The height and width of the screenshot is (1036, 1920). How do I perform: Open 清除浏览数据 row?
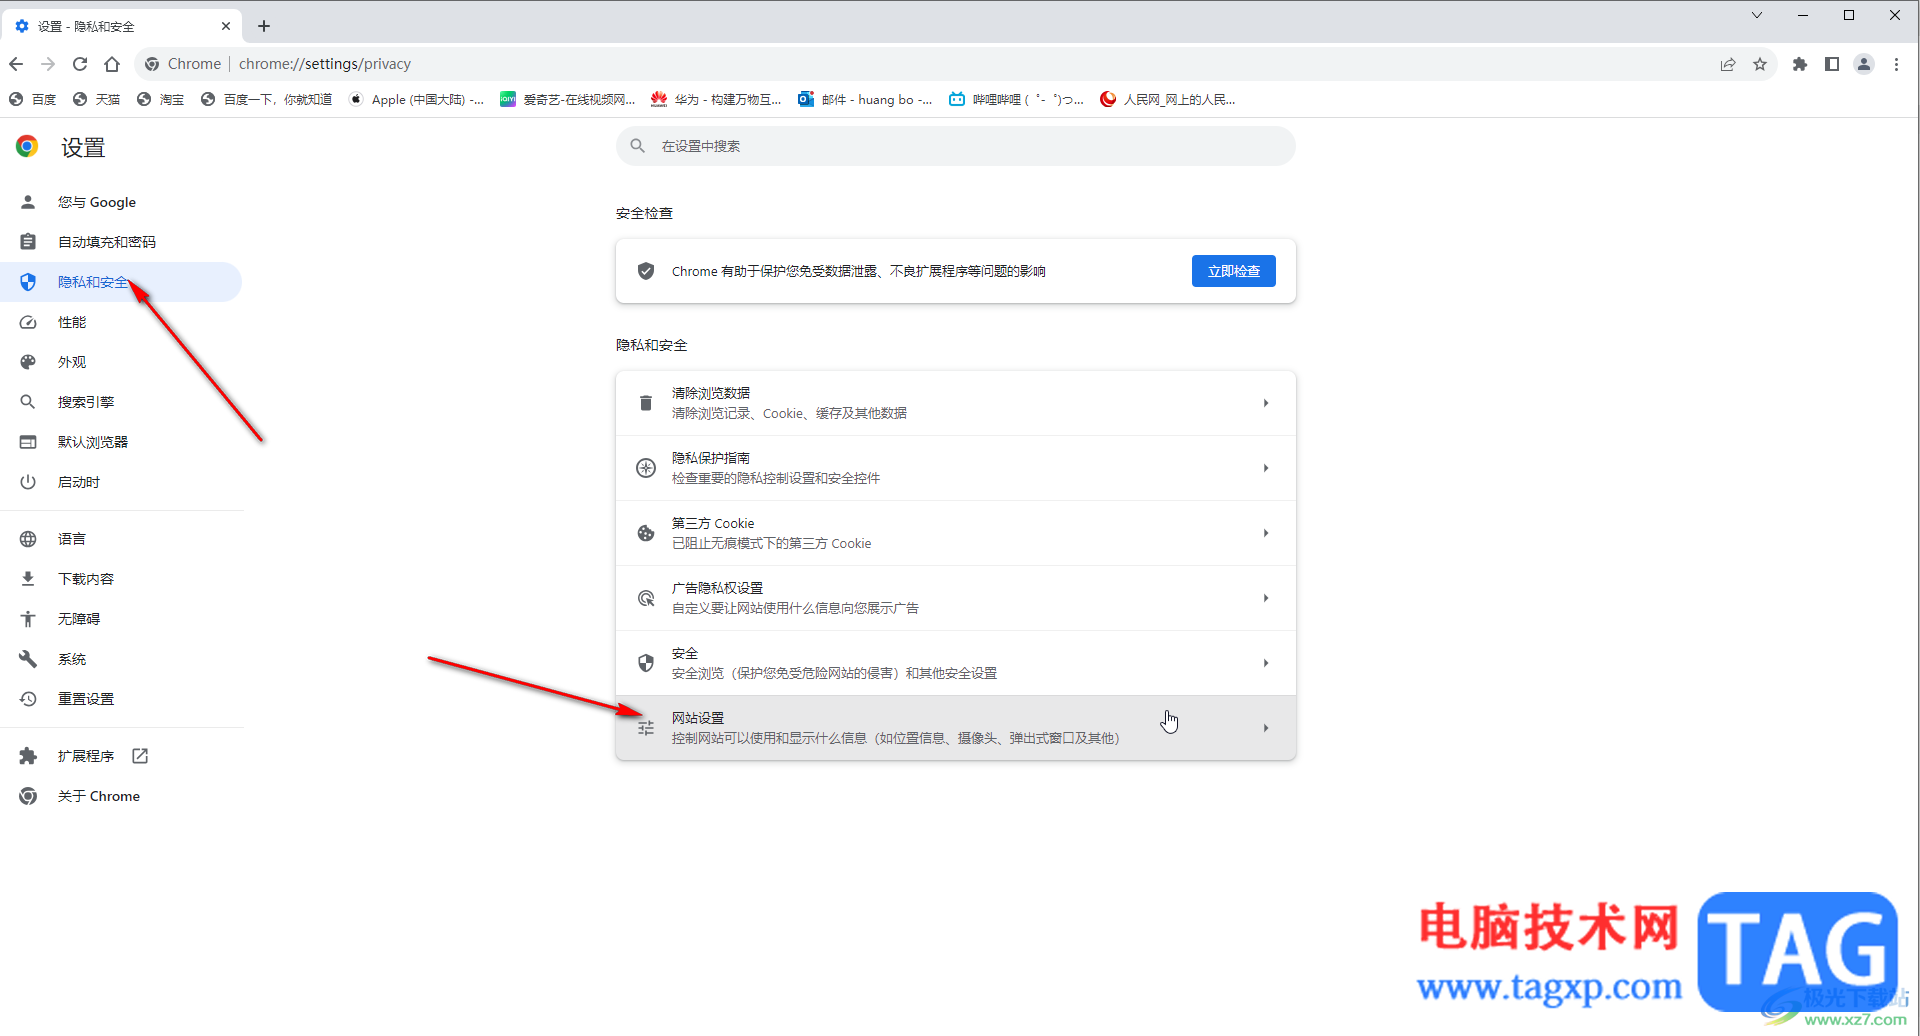955,403
